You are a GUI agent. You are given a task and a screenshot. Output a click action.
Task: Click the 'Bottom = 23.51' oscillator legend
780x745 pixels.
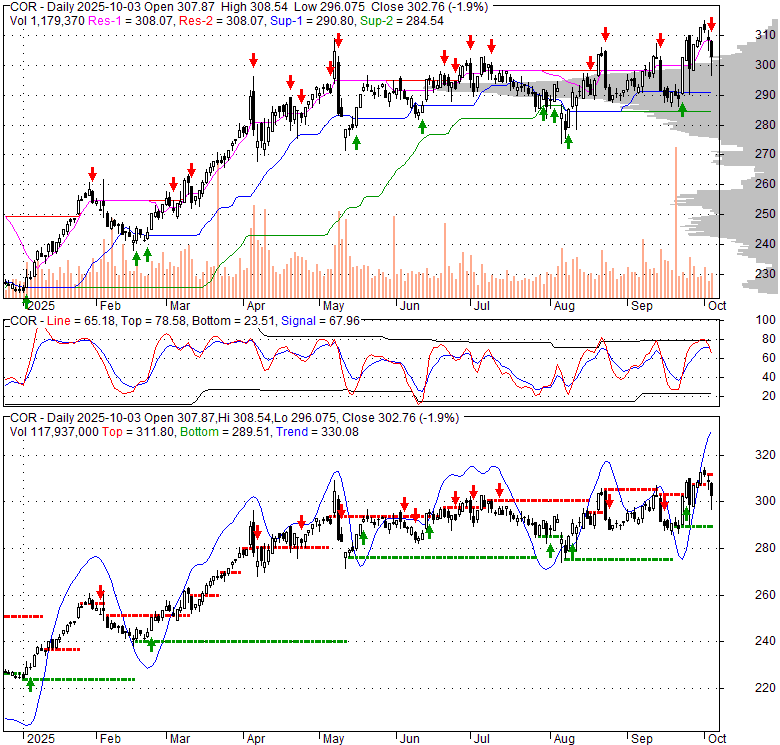(x=233, y=321)
